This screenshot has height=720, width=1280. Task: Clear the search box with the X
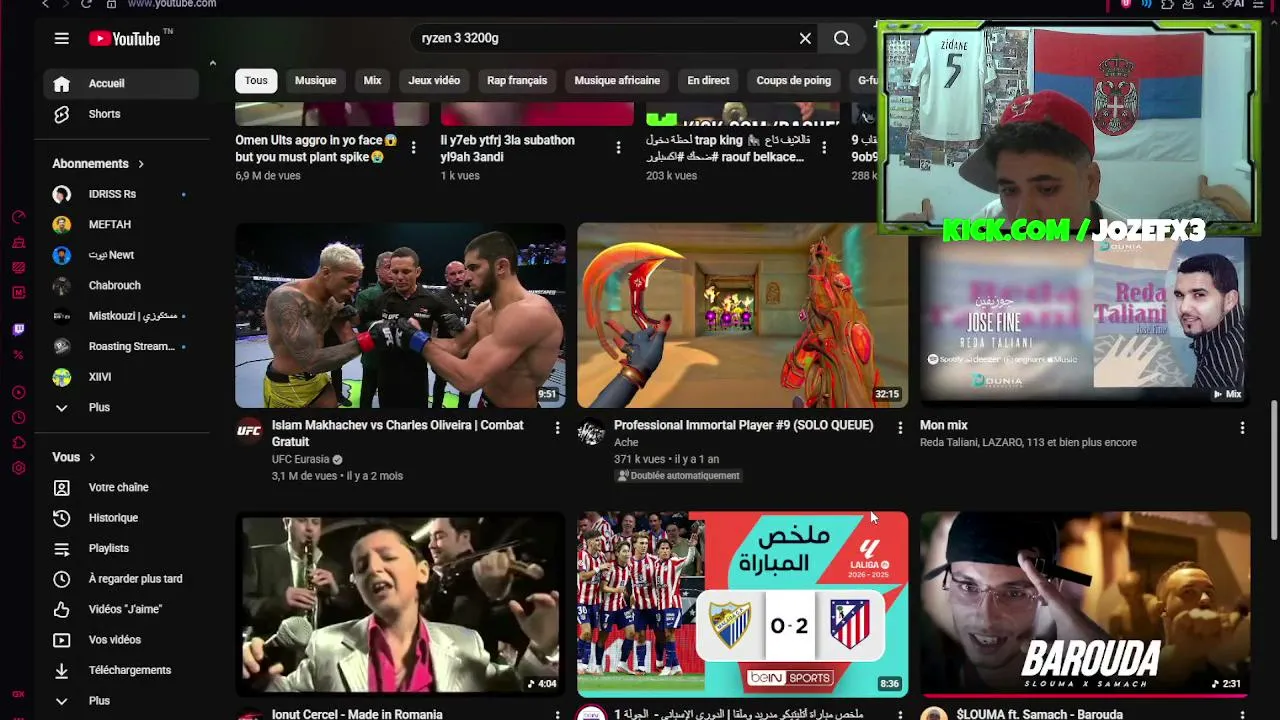805,38
